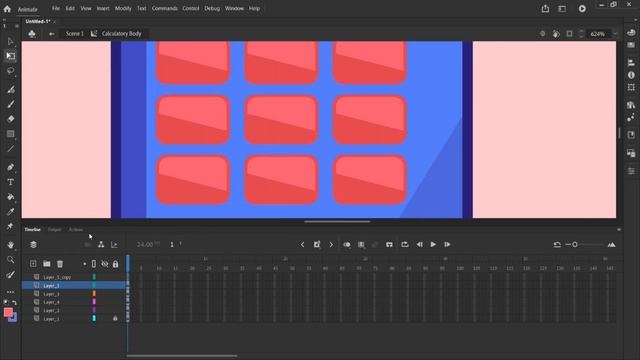Open the Info panel icon on right dock

(x=631, y=75)
